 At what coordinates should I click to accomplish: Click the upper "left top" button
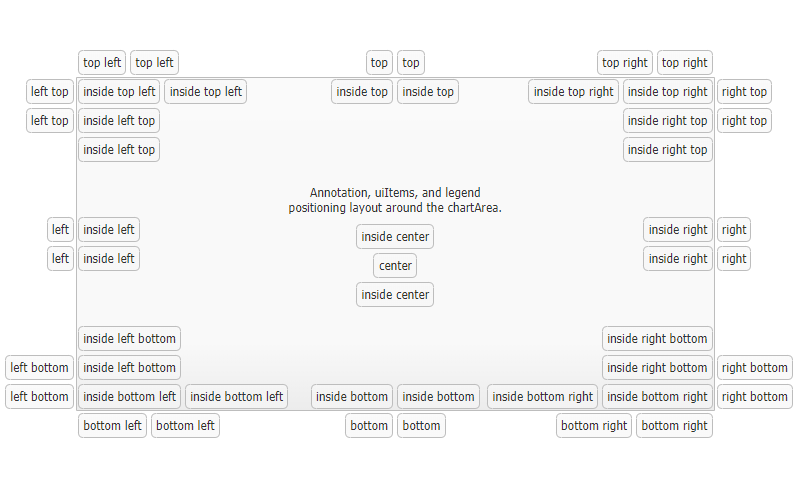50,92
